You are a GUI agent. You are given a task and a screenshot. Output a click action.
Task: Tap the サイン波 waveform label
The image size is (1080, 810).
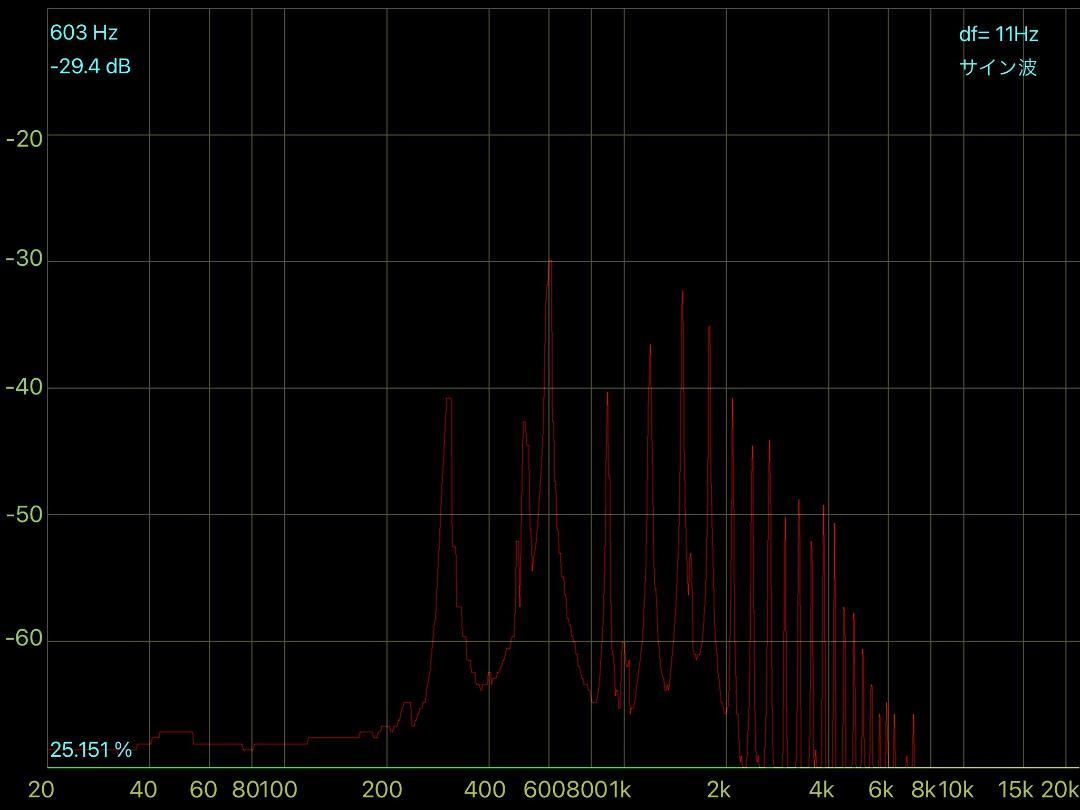click(998, 67)
